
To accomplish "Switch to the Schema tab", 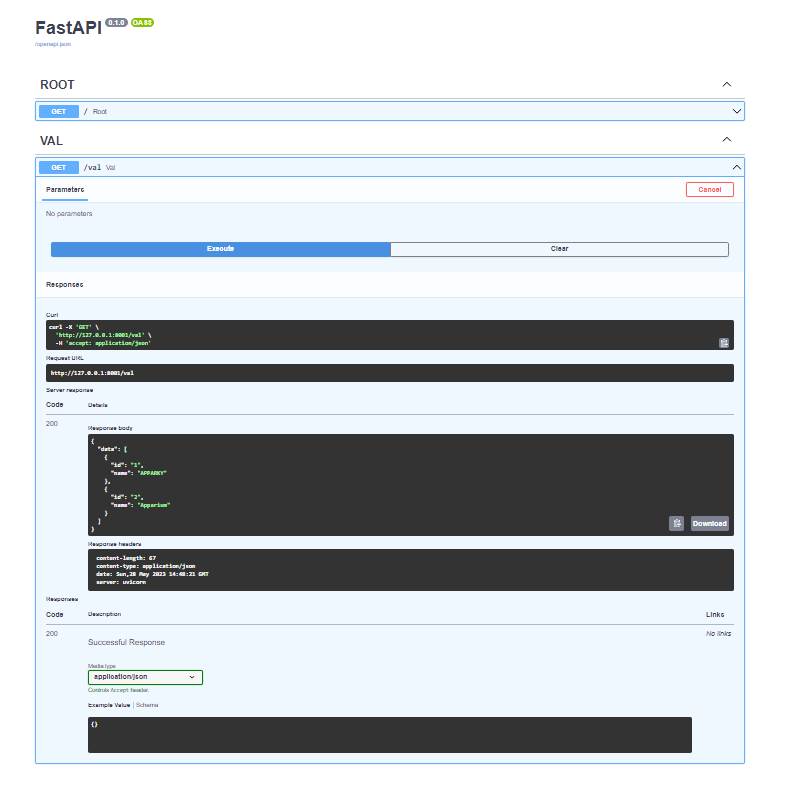I will pyautogui.click(x=147, y=705).
